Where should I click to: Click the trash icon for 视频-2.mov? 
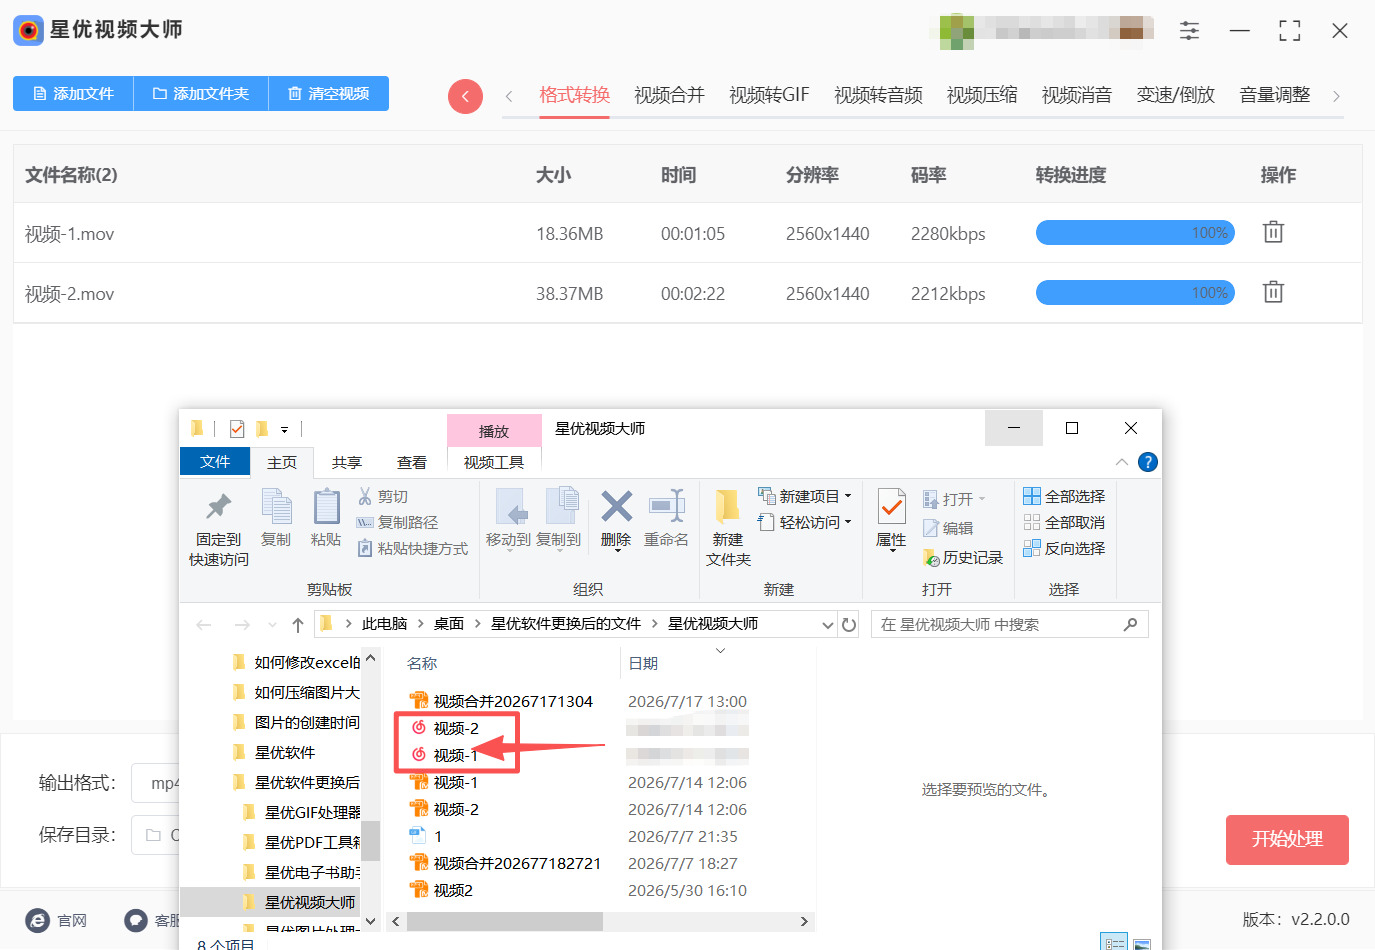(x=1273, y=292)
